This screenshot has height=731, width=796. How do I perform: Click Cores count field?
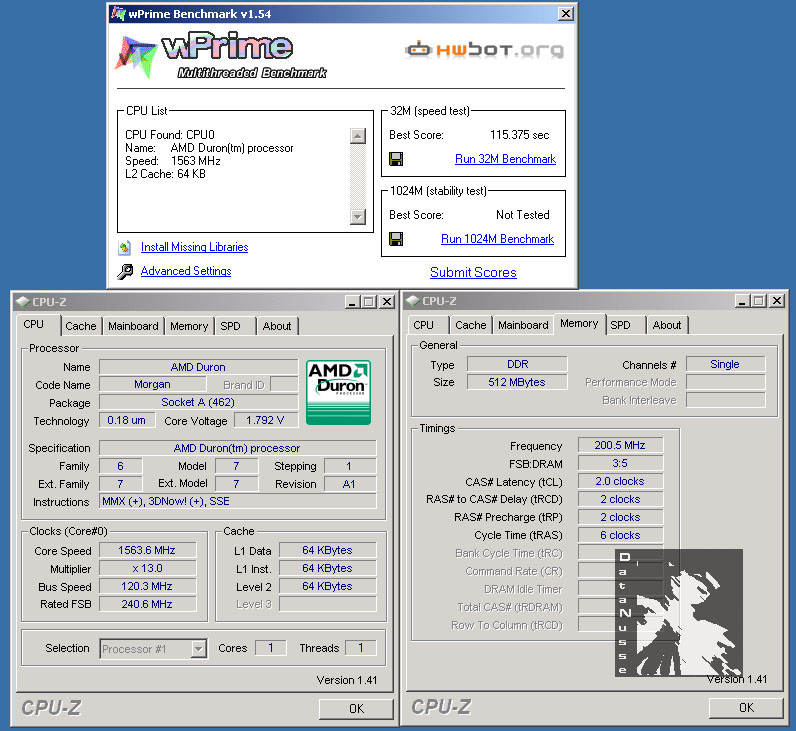[x=271, y=648]
